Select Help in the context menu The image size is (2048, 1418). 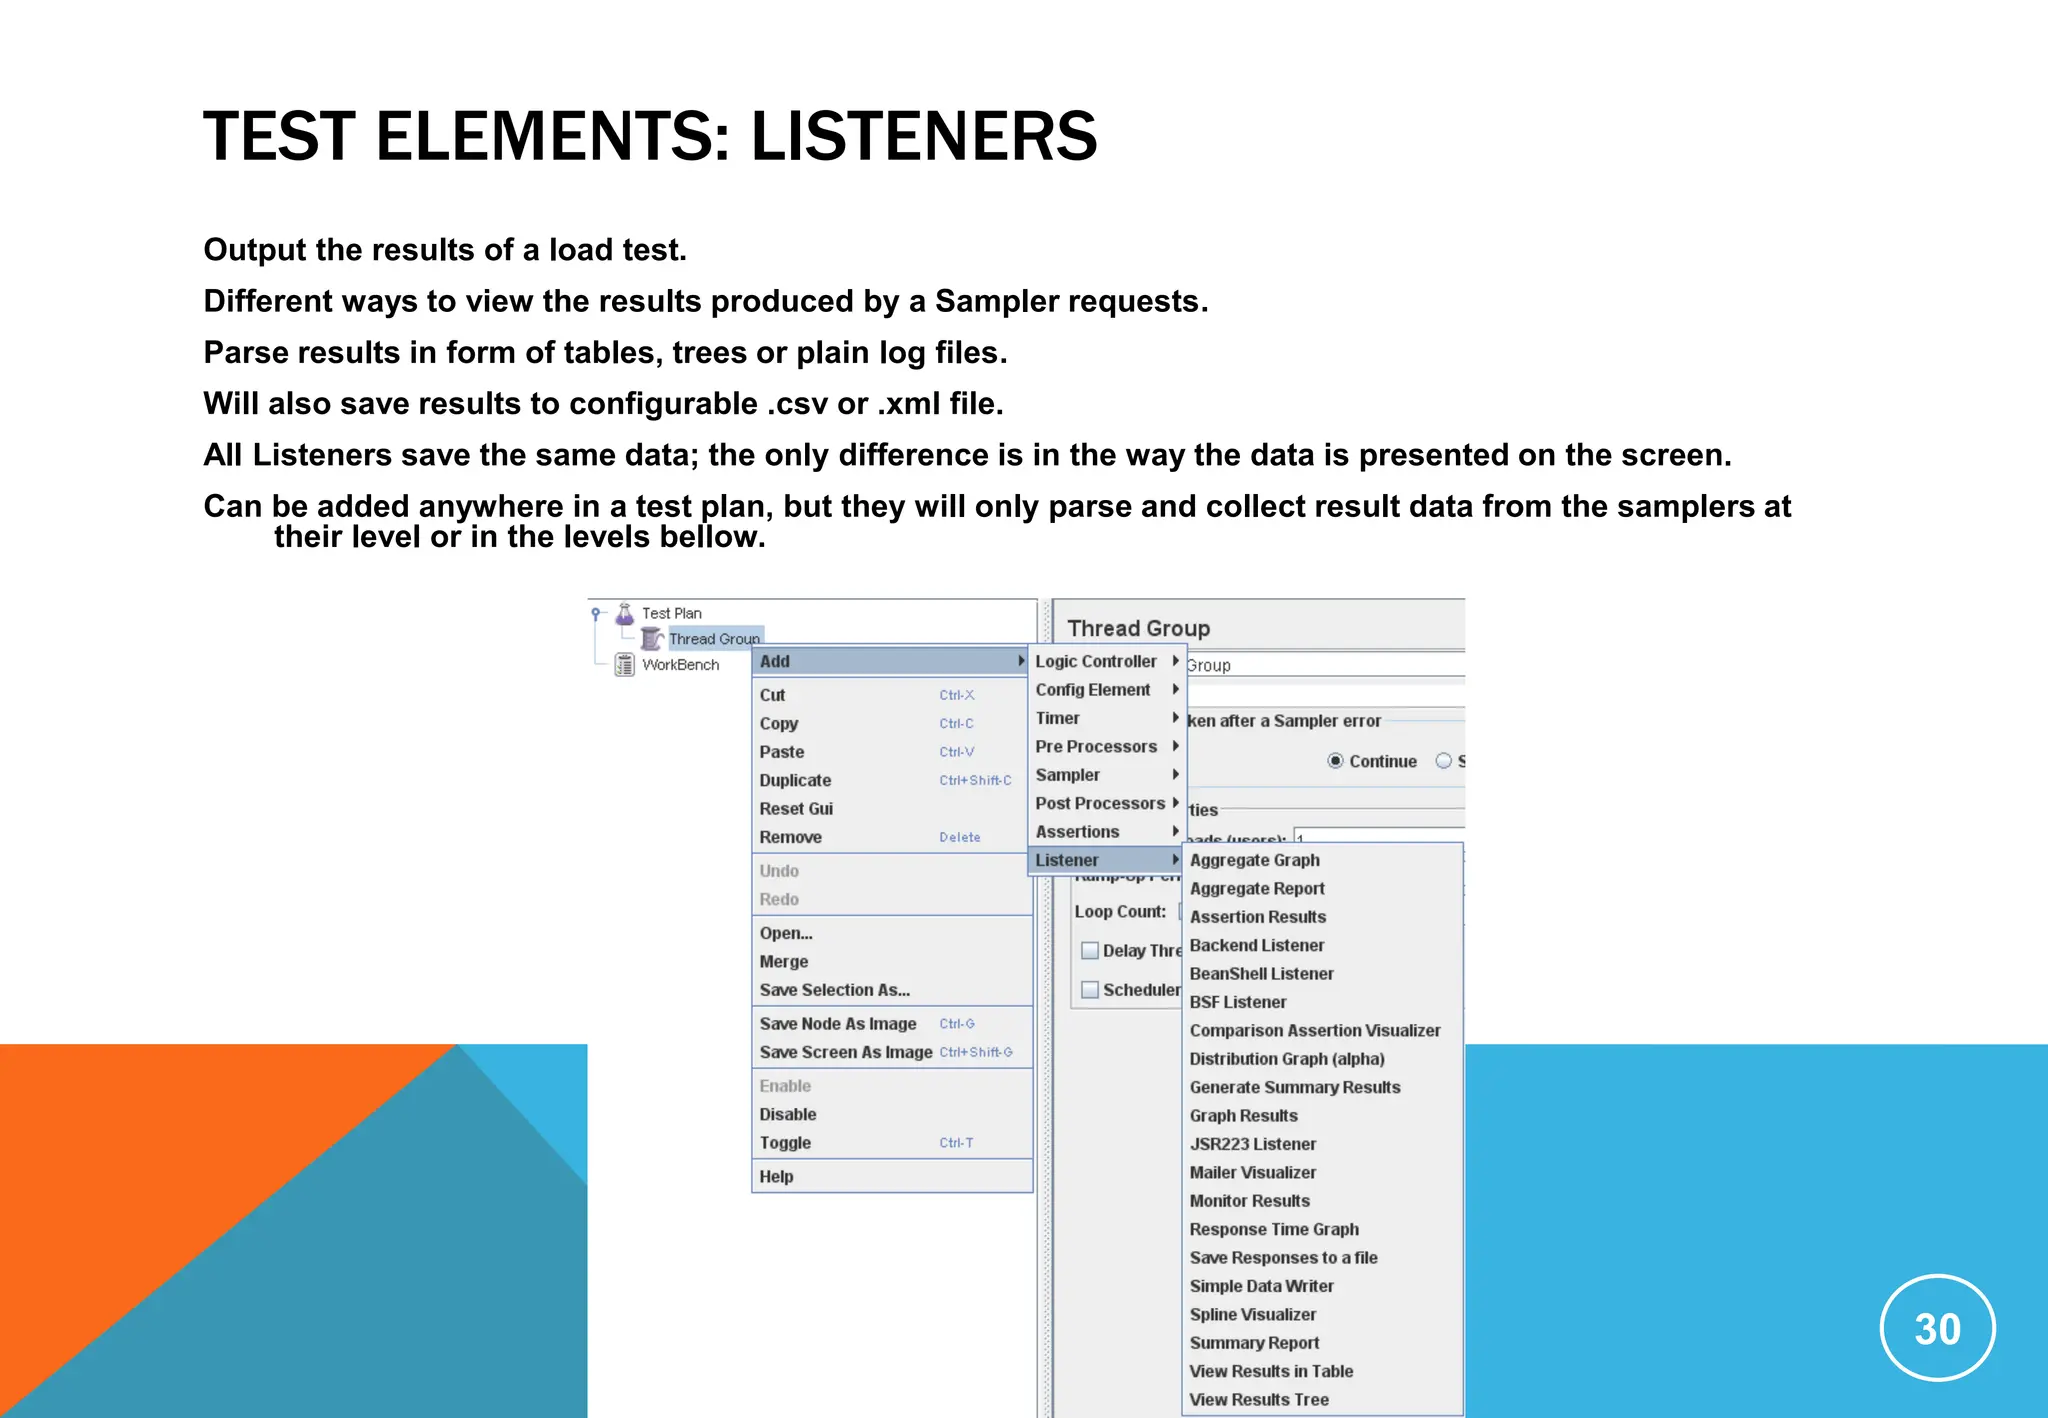(776, 1177)
